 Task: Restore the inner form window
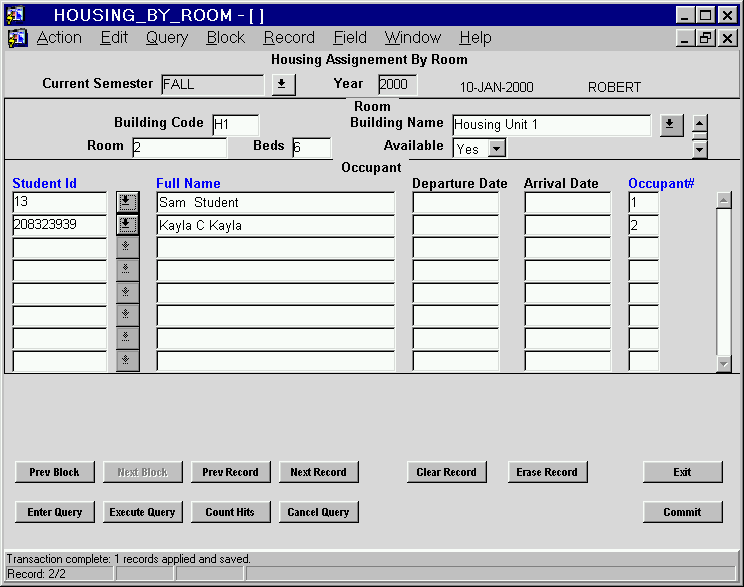(706, 37)
